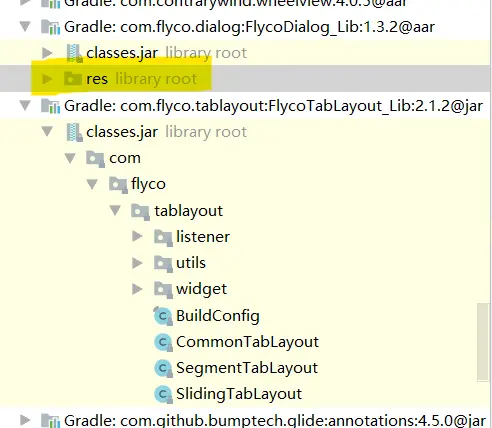Collapse the flyco package
The height and width of the screenshot is (428, 492).
[x=92, y=184]
